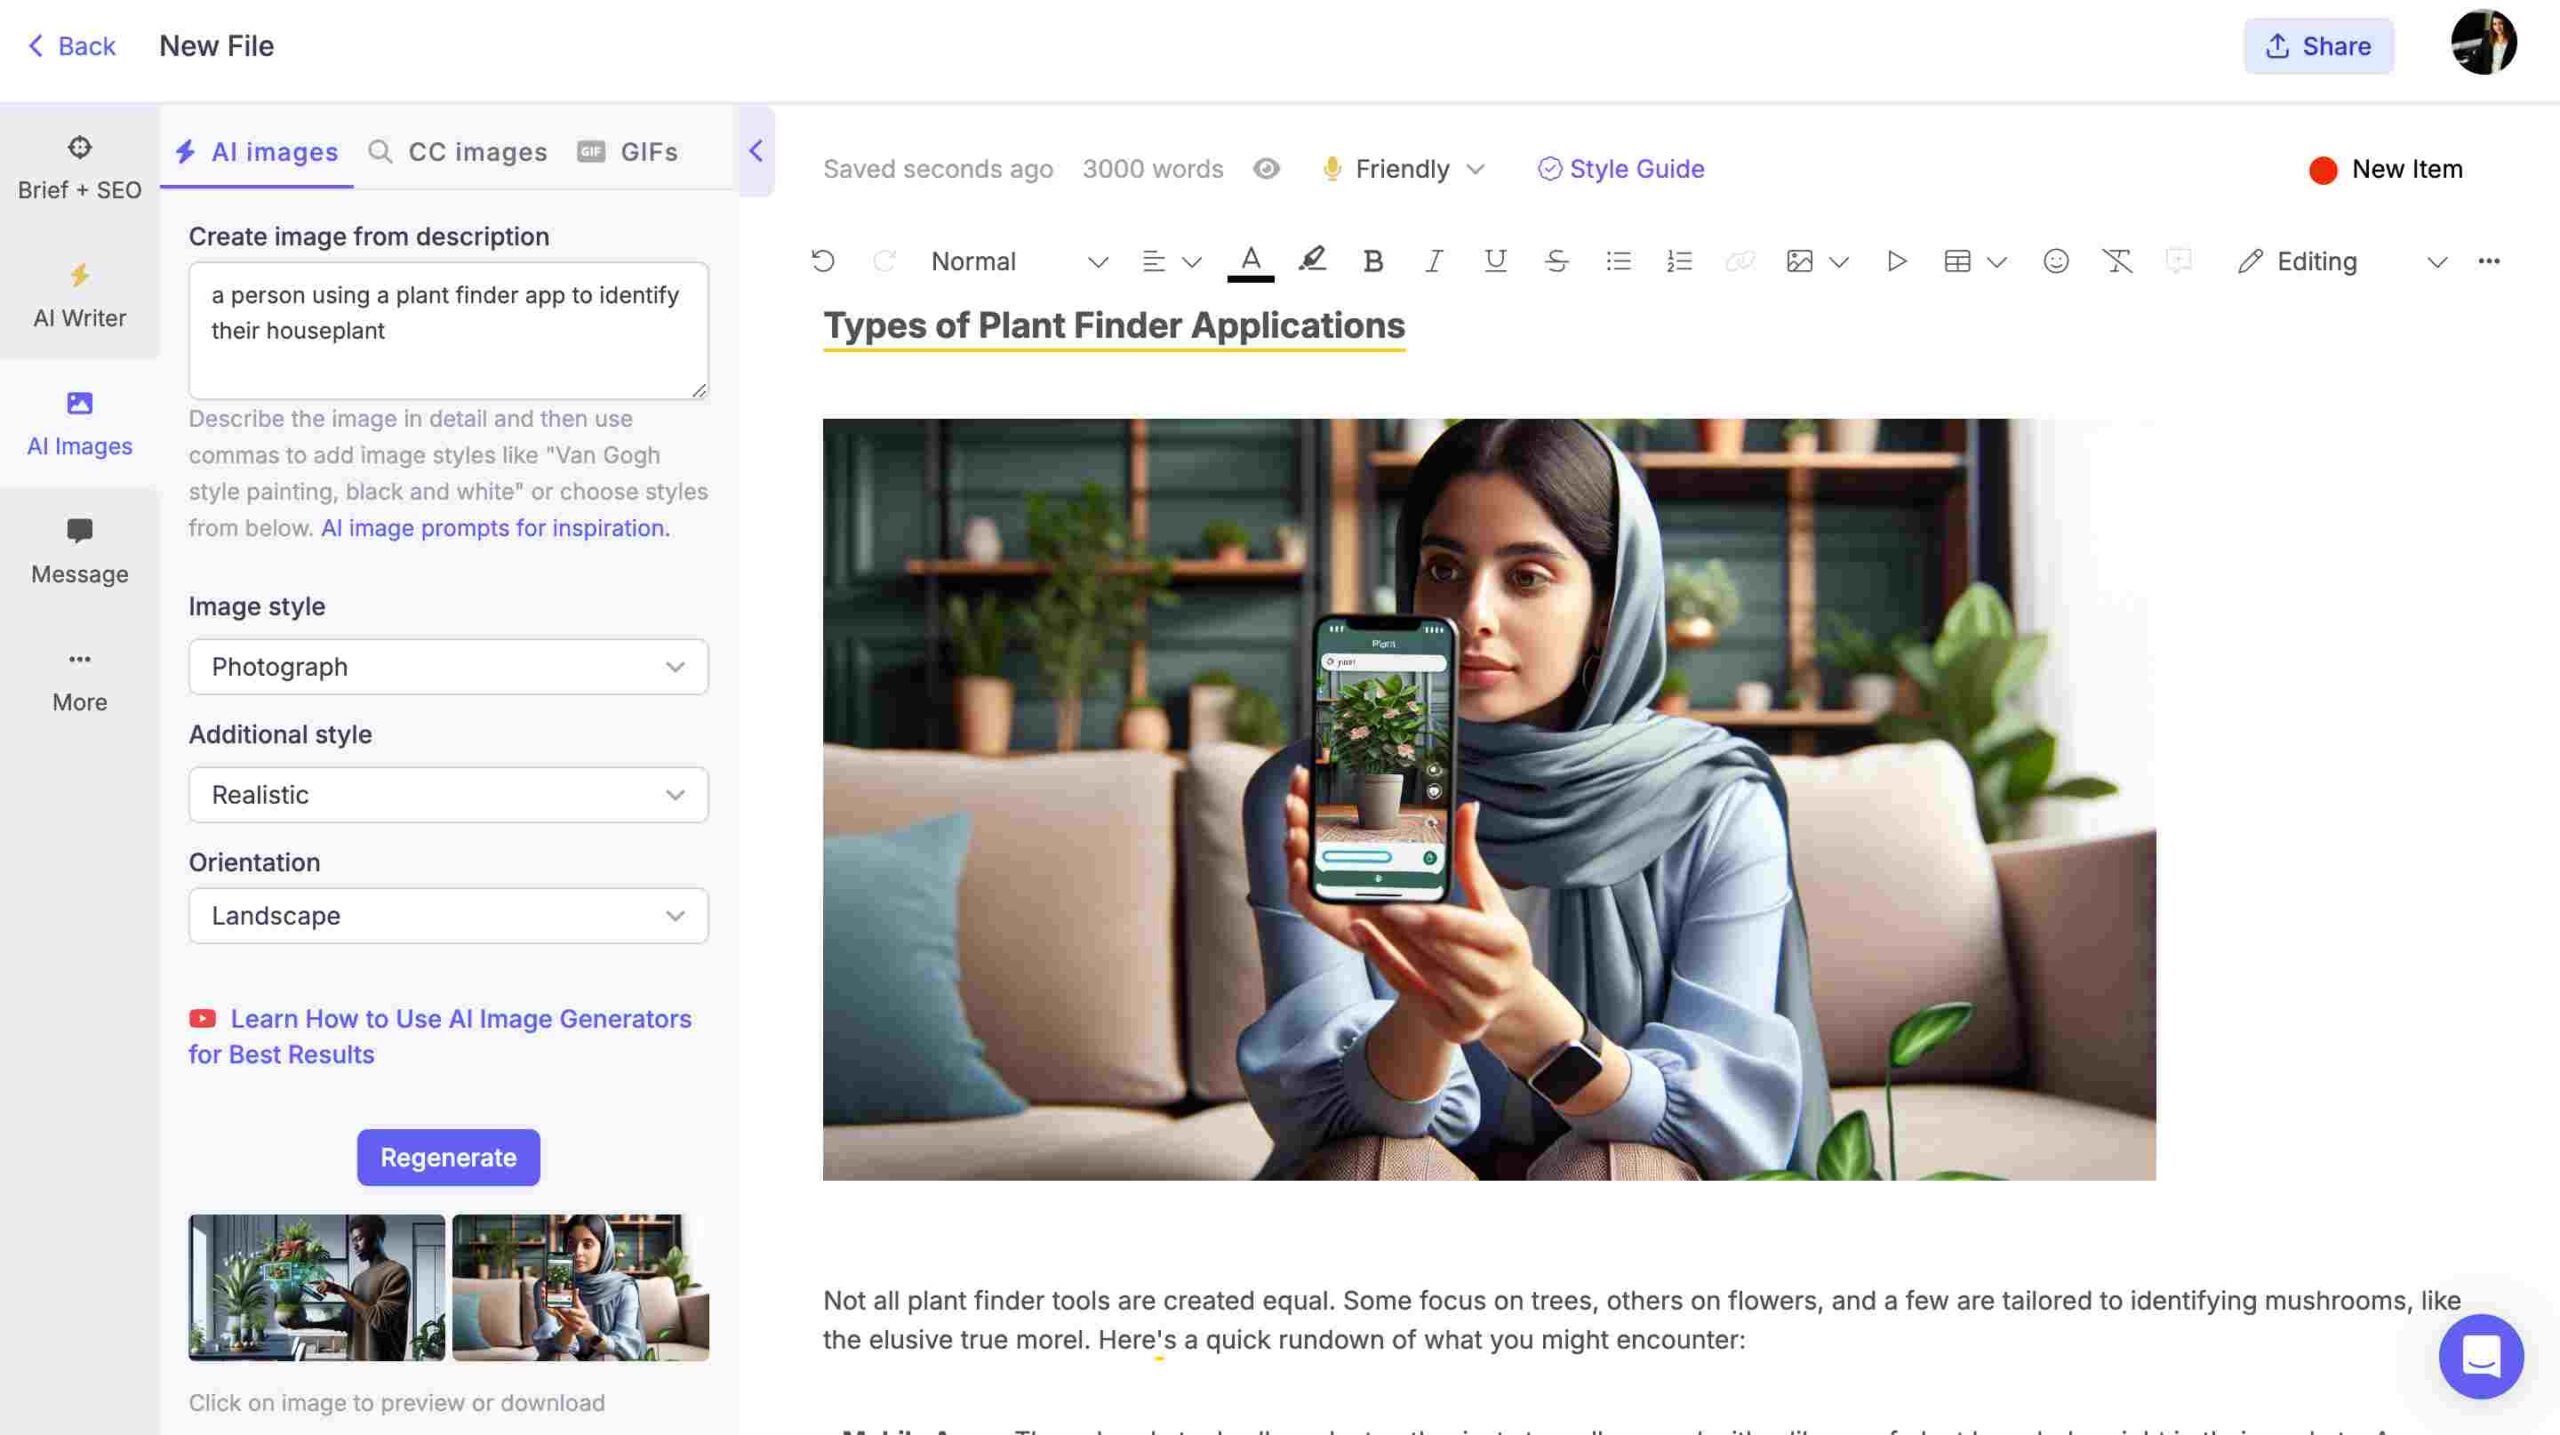
Task: Open AI image prompts for inspiration link
Action: (492, 526)
